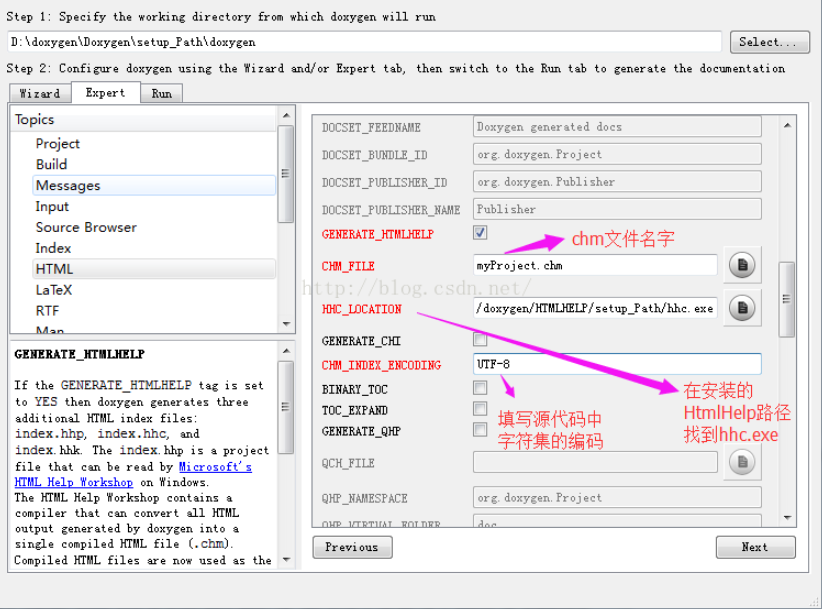Viewport: 822px width, 609px height.
Task: Click settings panel scroll-down arrow
Action: (787, 518)
